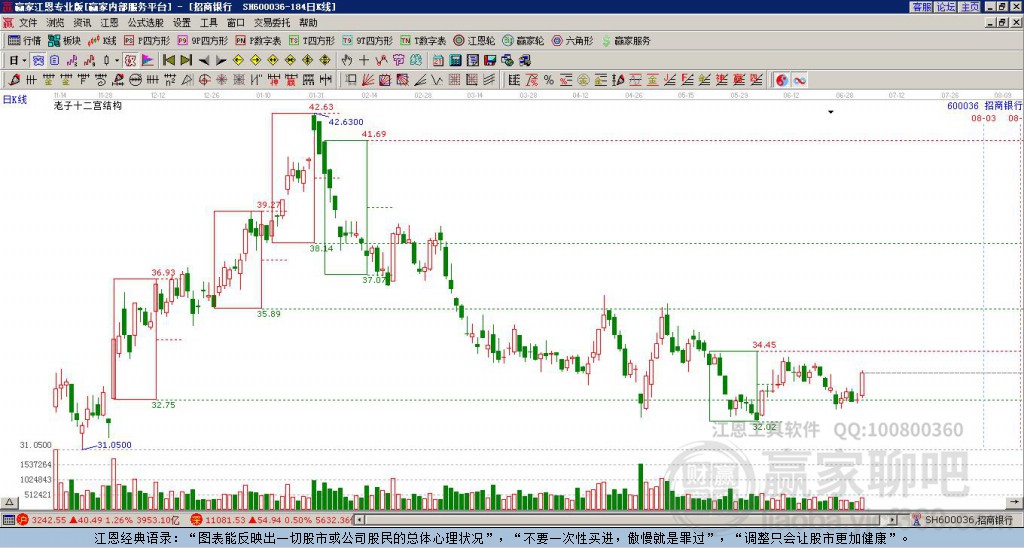This screenshot has height=548, width=1024.
Task: Open the 行情 quotes view
Action: (24, 40)
